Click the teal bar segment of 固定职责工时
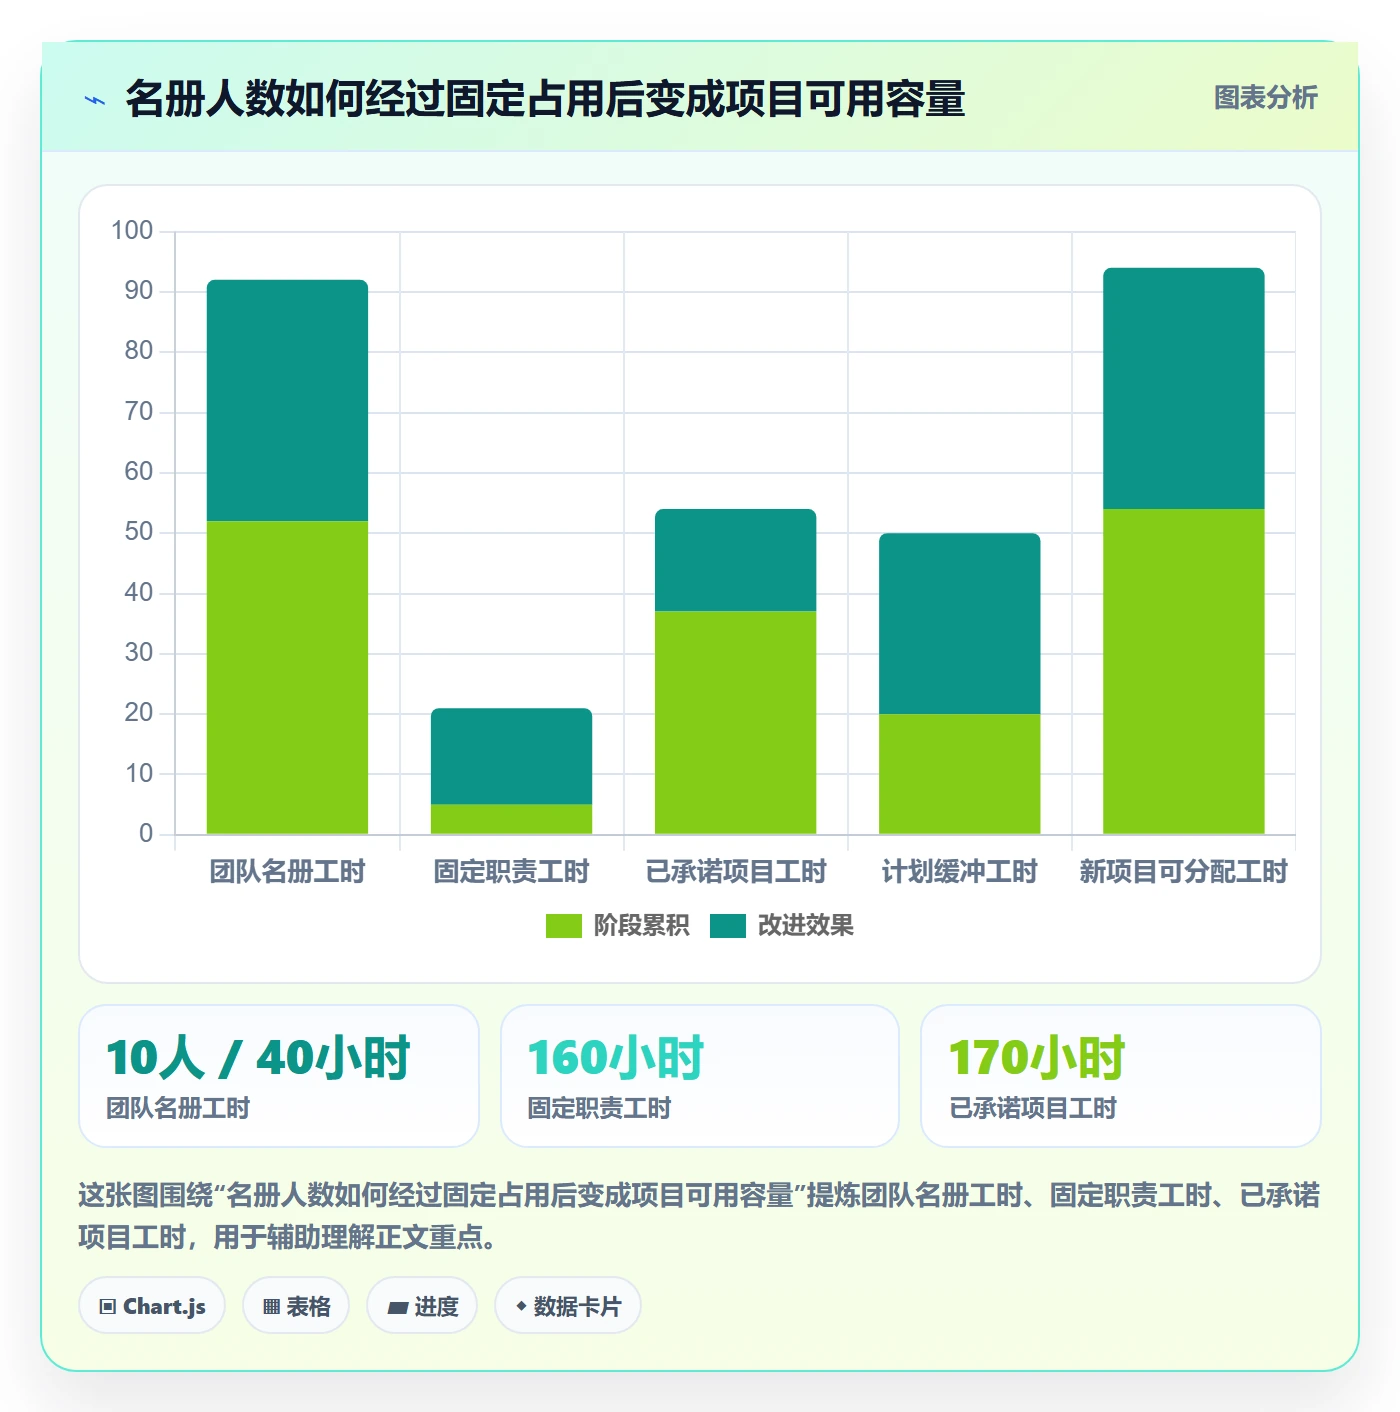This screenshot has width=1400, height=1412. [511, 756]
